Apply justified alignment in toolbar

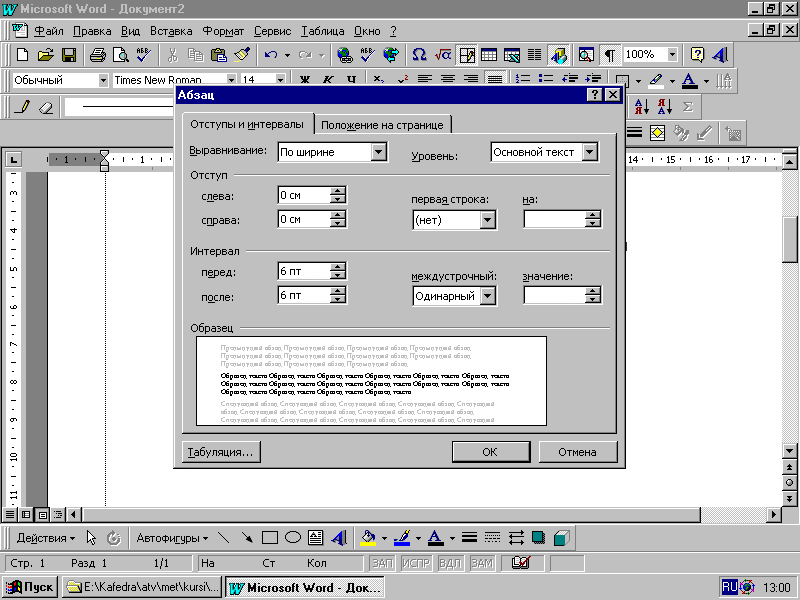494,80
